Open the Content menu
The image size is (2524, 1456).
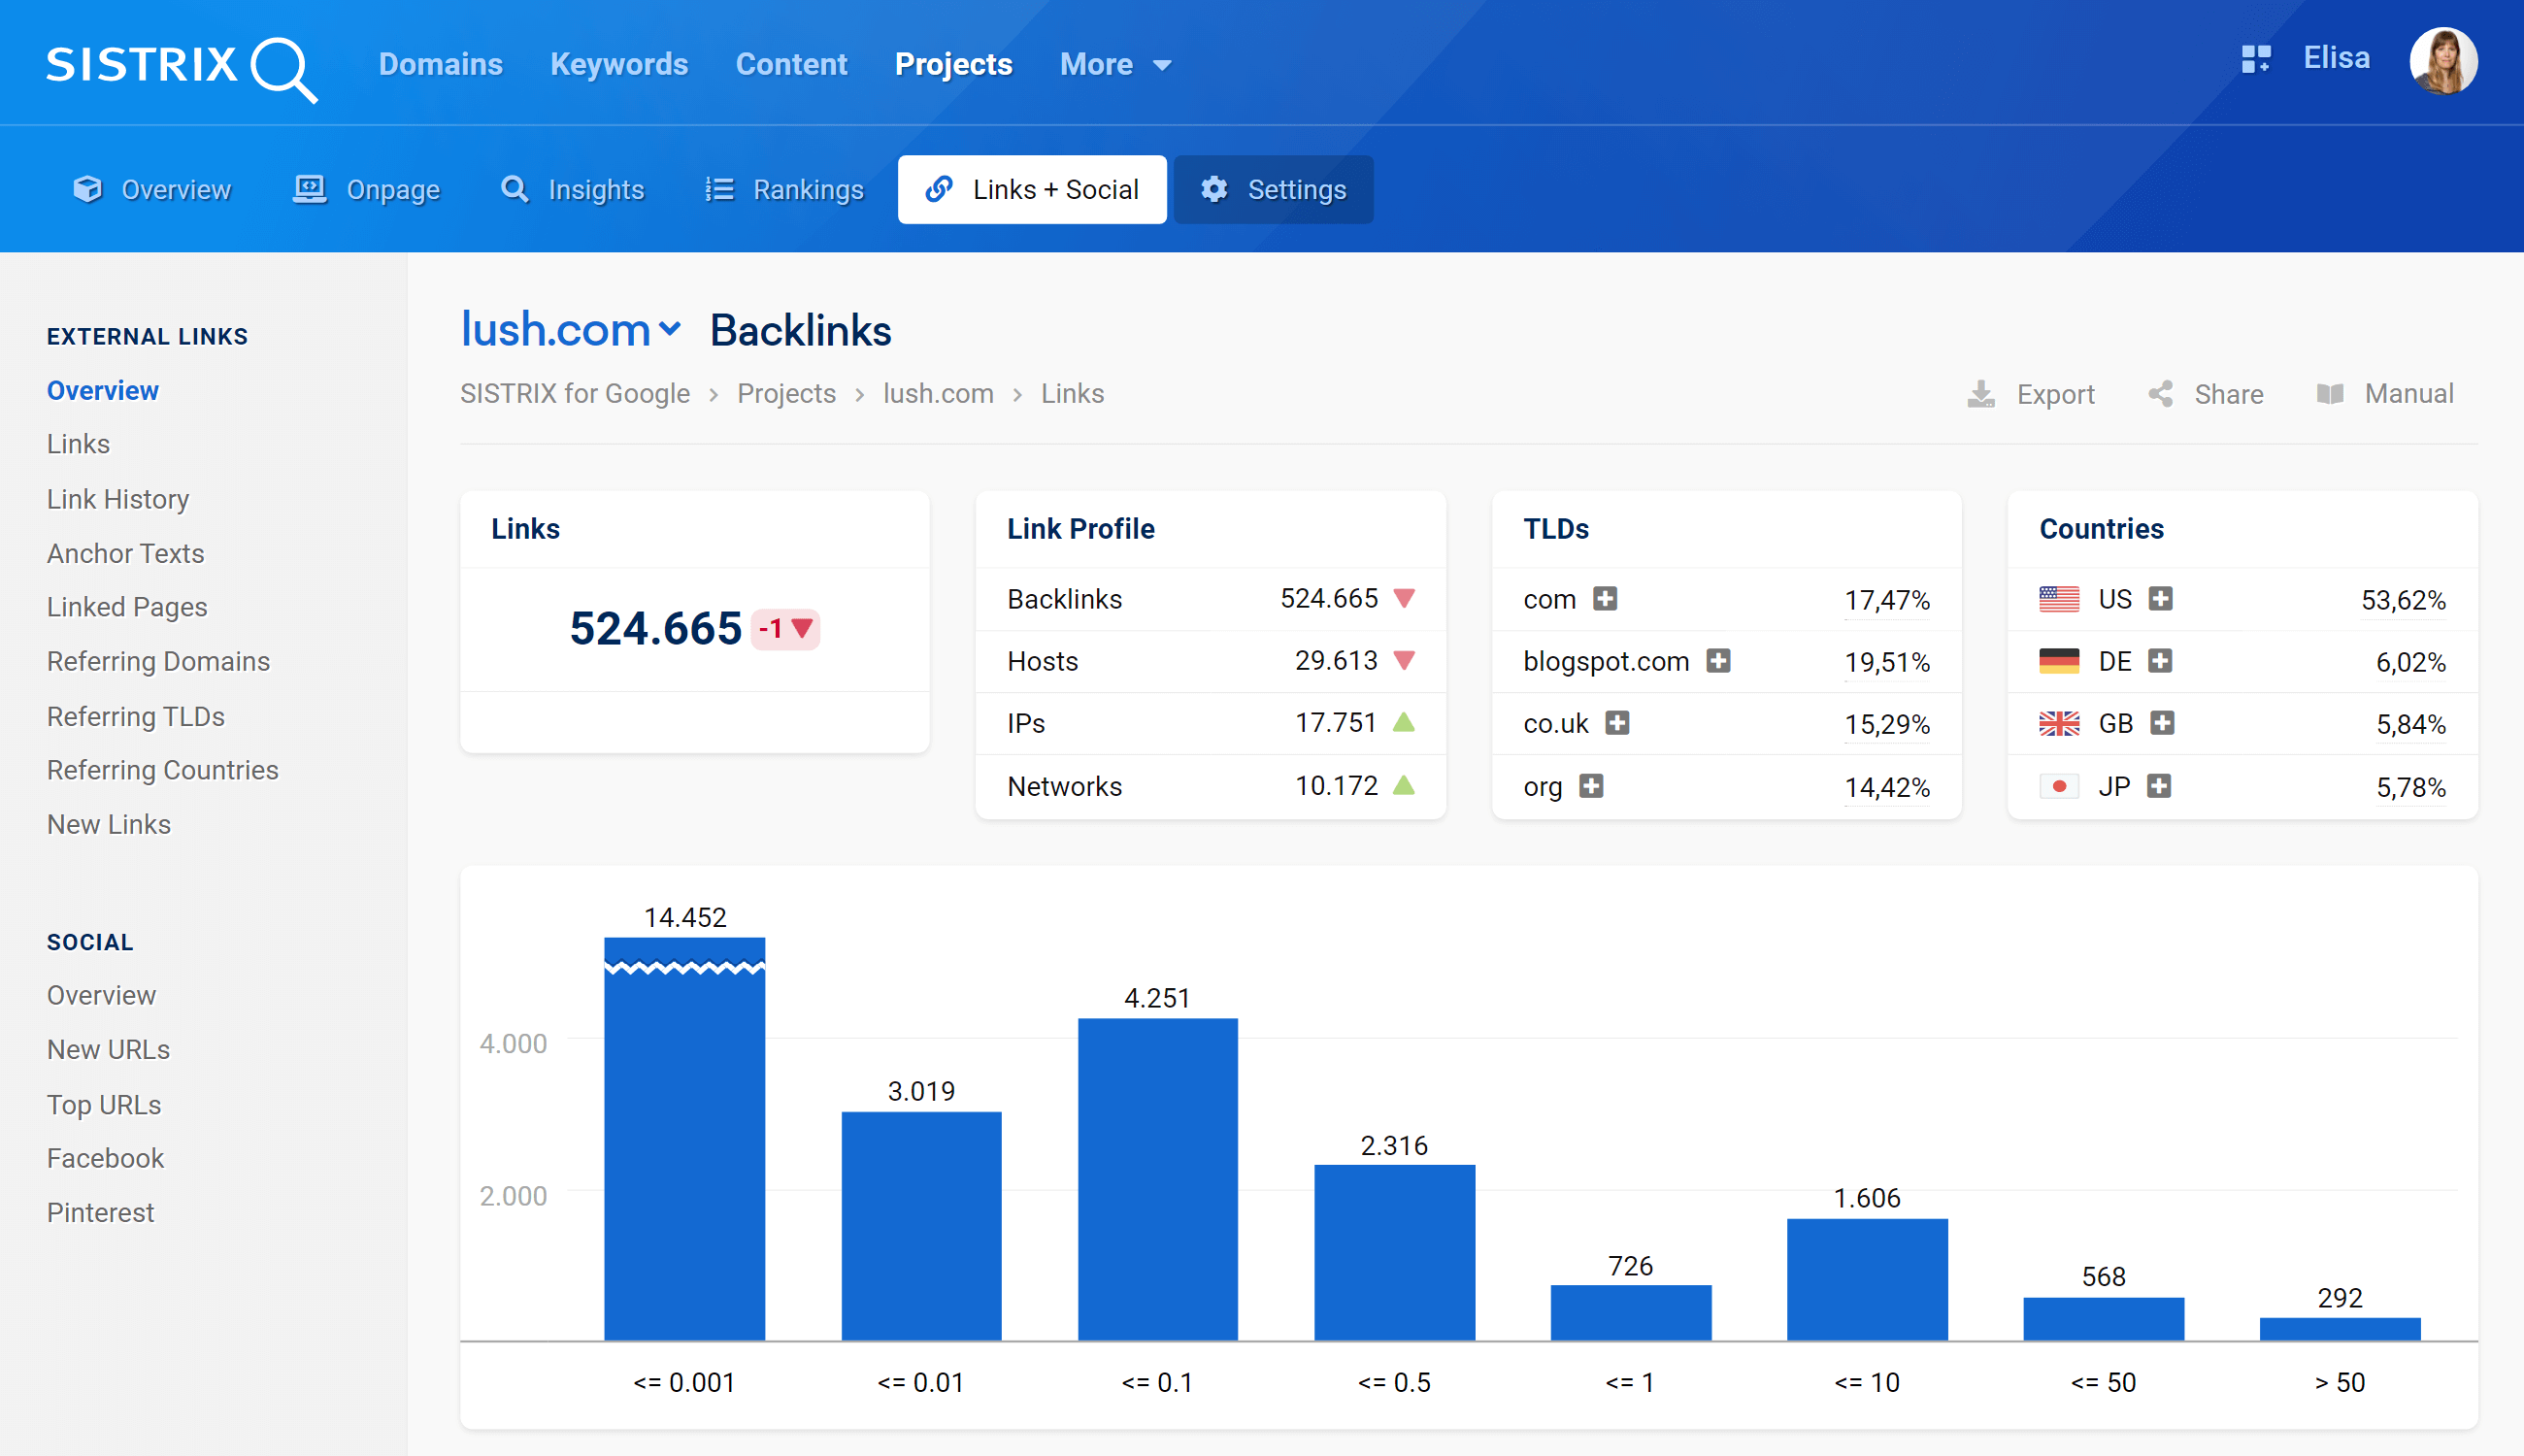[x=791, y=65]
